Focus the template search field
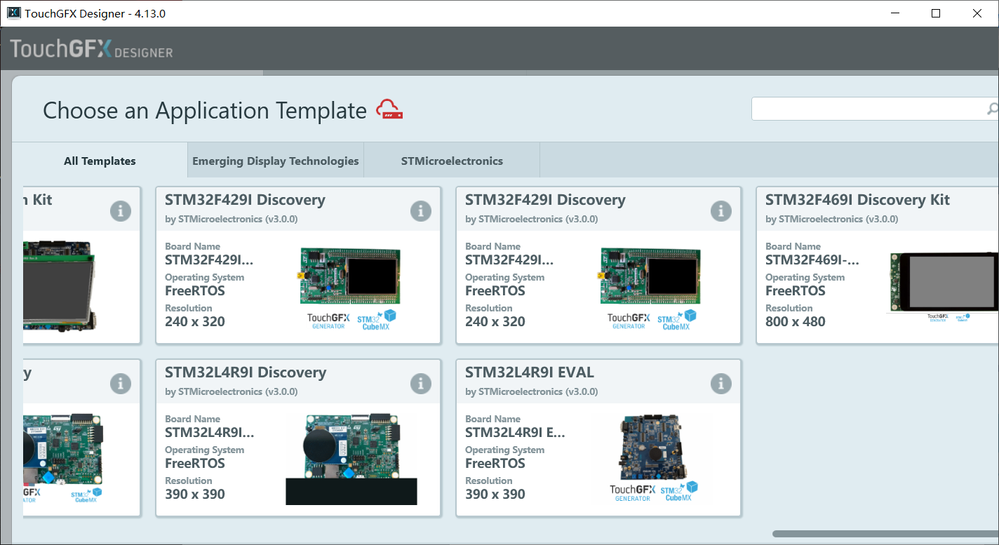 [x=875, y=109]
